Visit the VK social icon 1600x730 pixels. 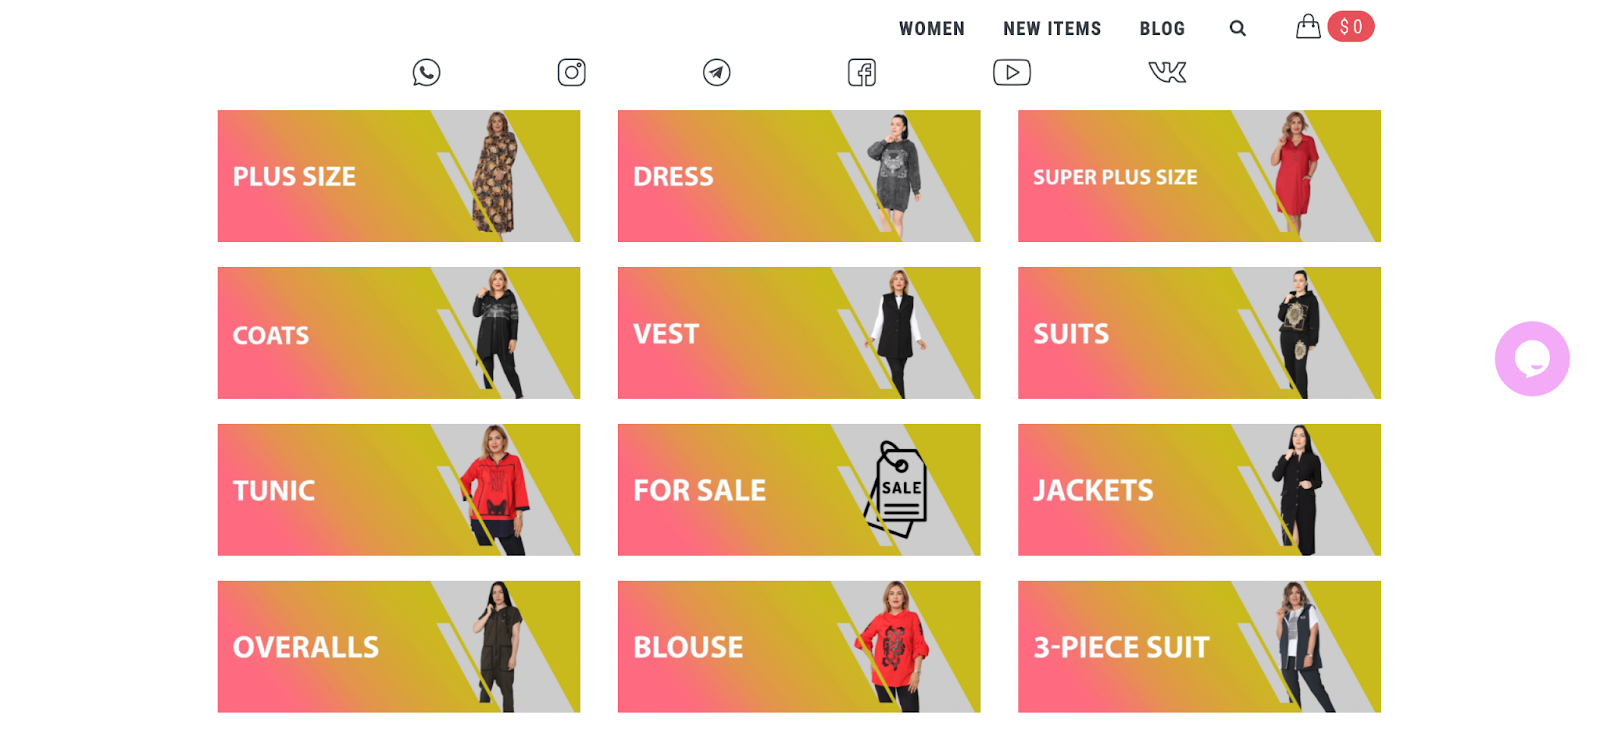pyautogui.click(x=1167, y=72)
